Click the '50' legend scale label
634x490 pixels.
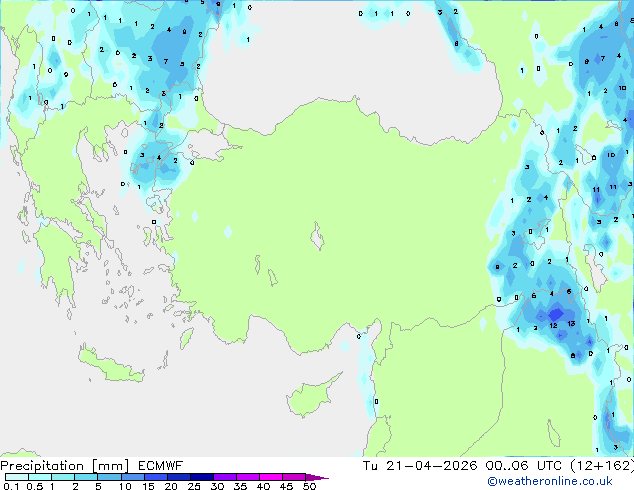309,486
